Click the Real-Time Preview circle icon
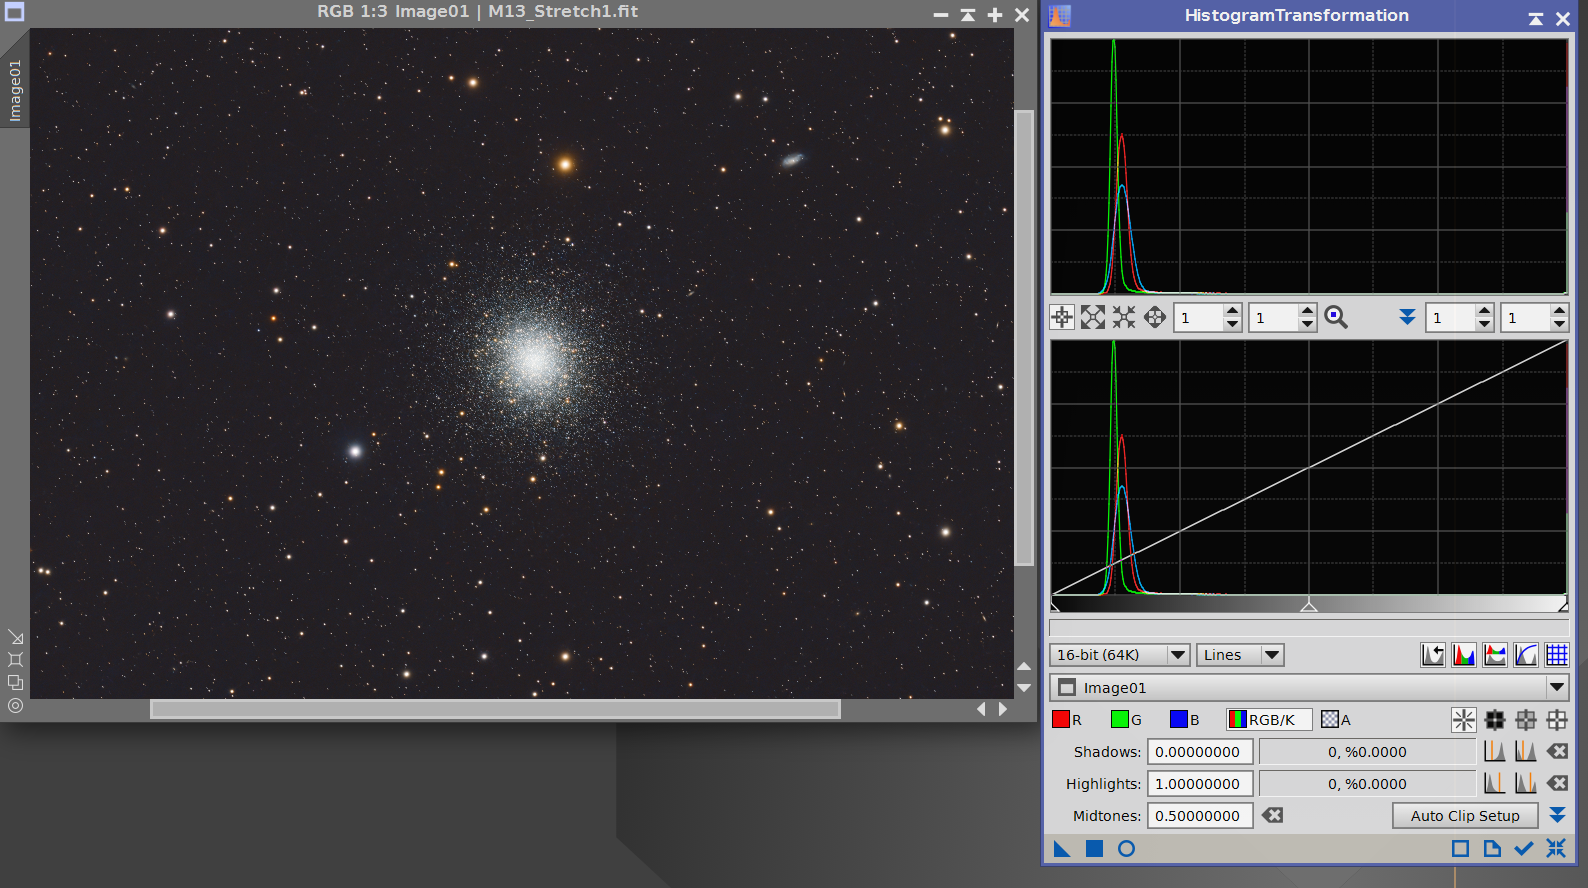Screen dimensions: 1588x888 (1126, 849)
